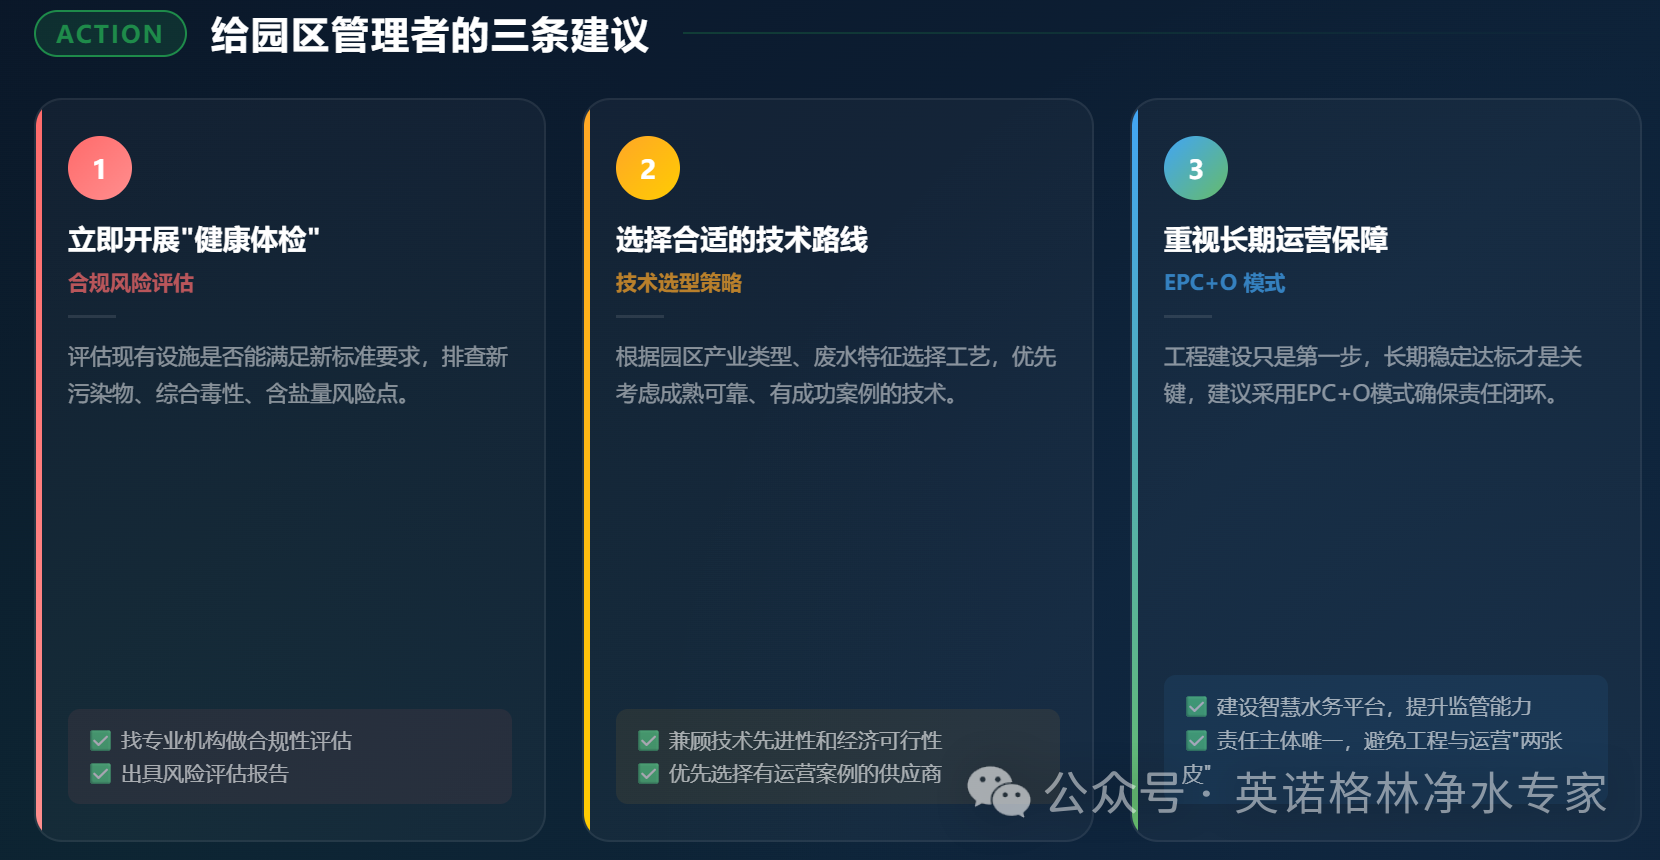Click card title 重视长期运营保障
The width and height of the screenshot is (1660, 860).
1276,240
